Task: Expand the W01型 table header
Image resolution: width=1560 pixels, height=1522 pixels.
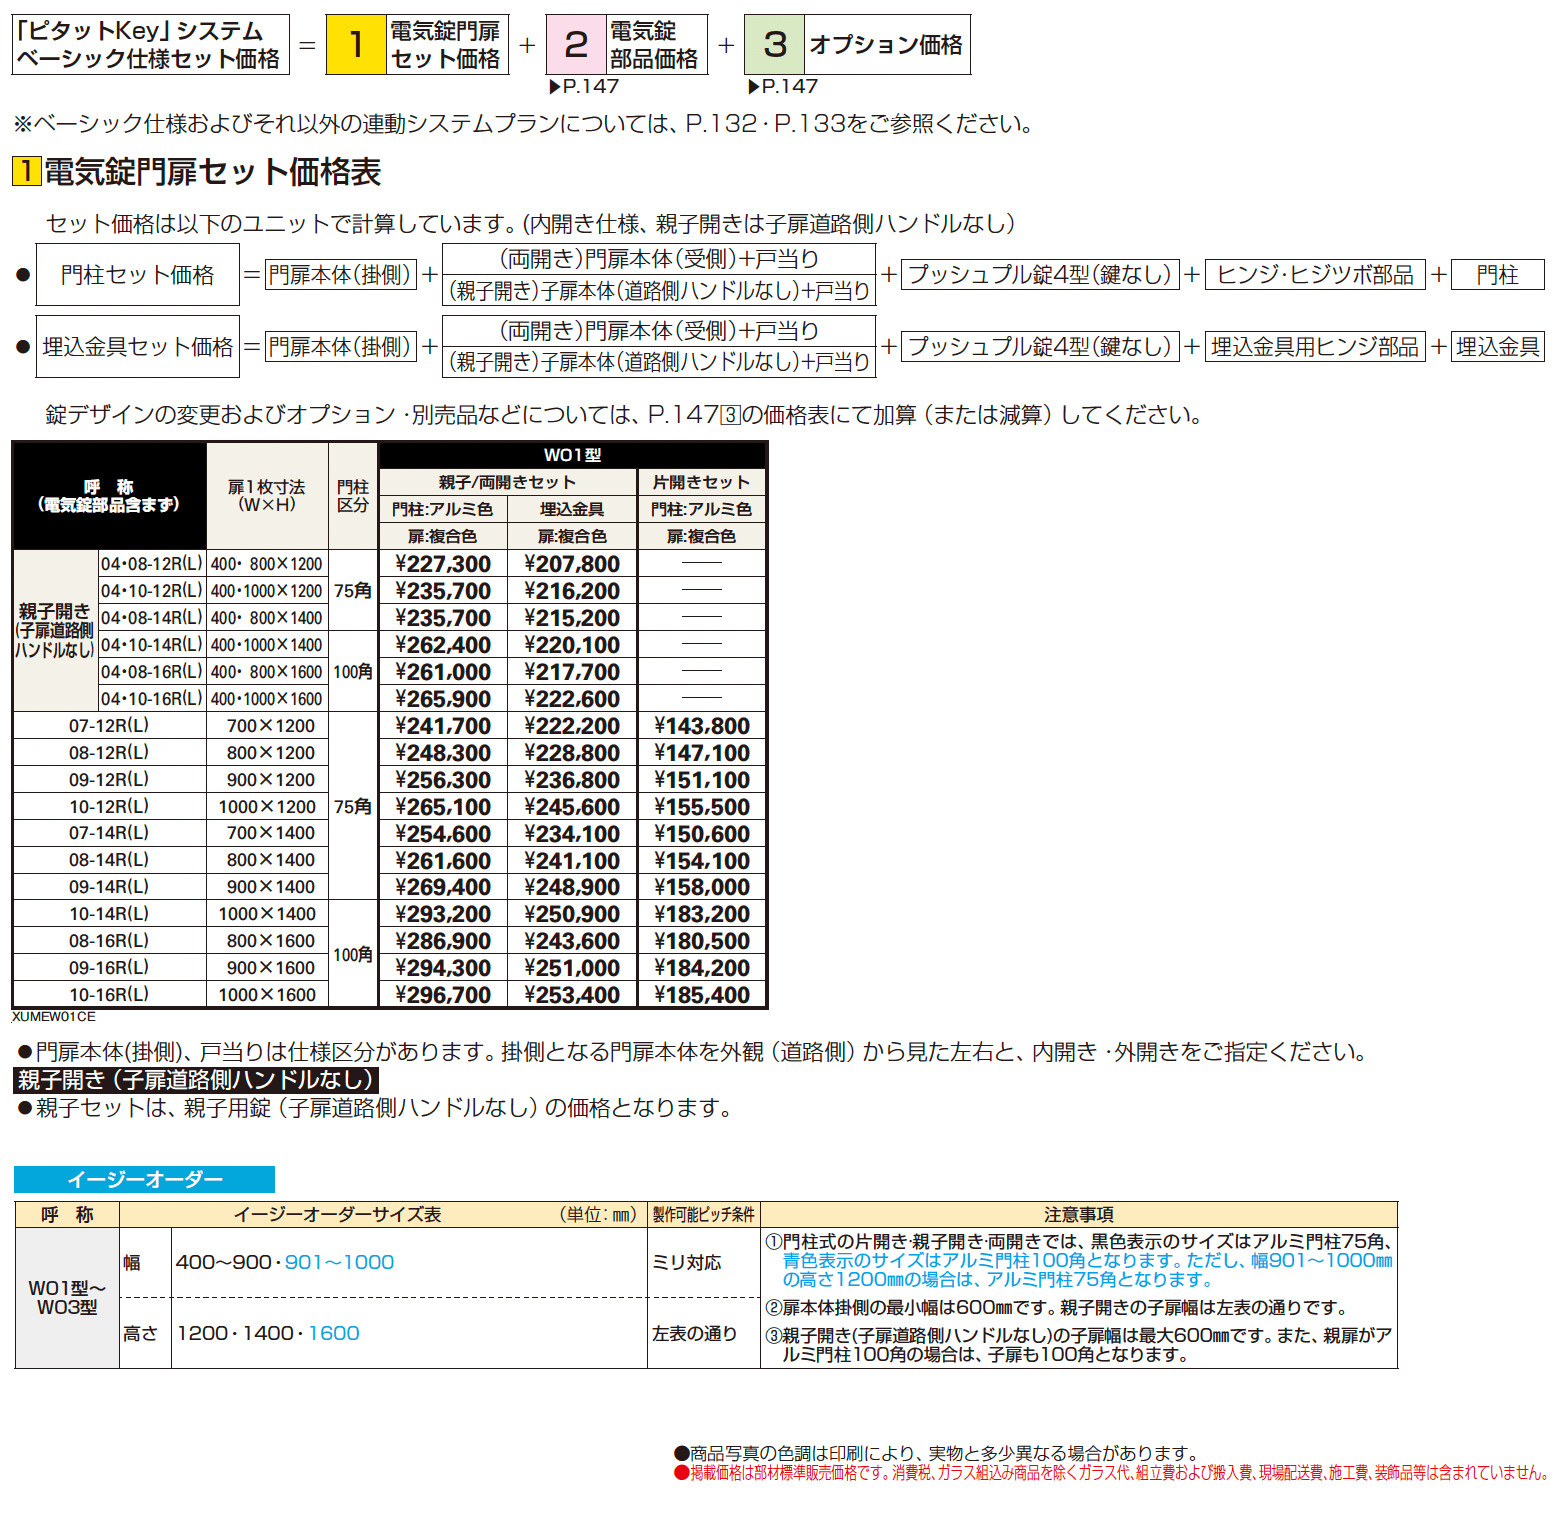Action: (x=571, y=455)
